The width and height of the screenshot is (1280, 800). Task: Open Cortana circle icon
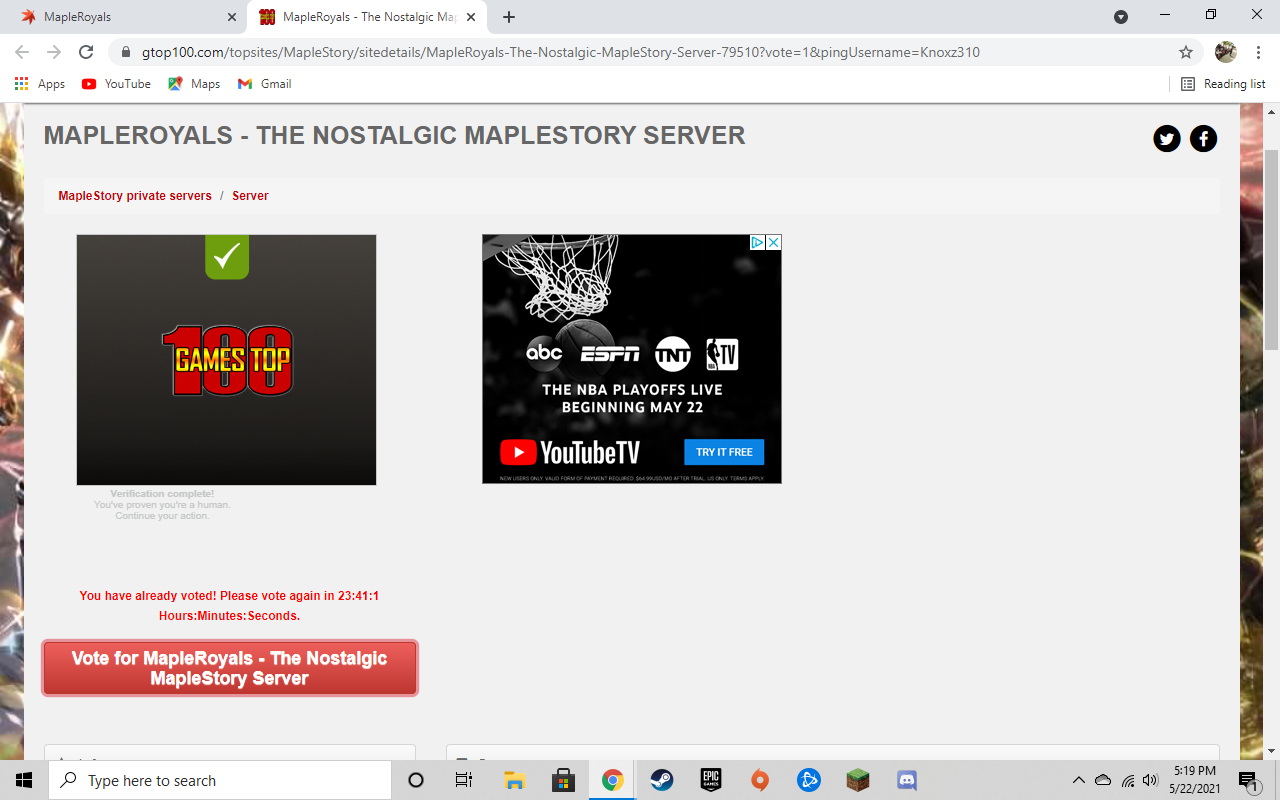click(417, 780)
